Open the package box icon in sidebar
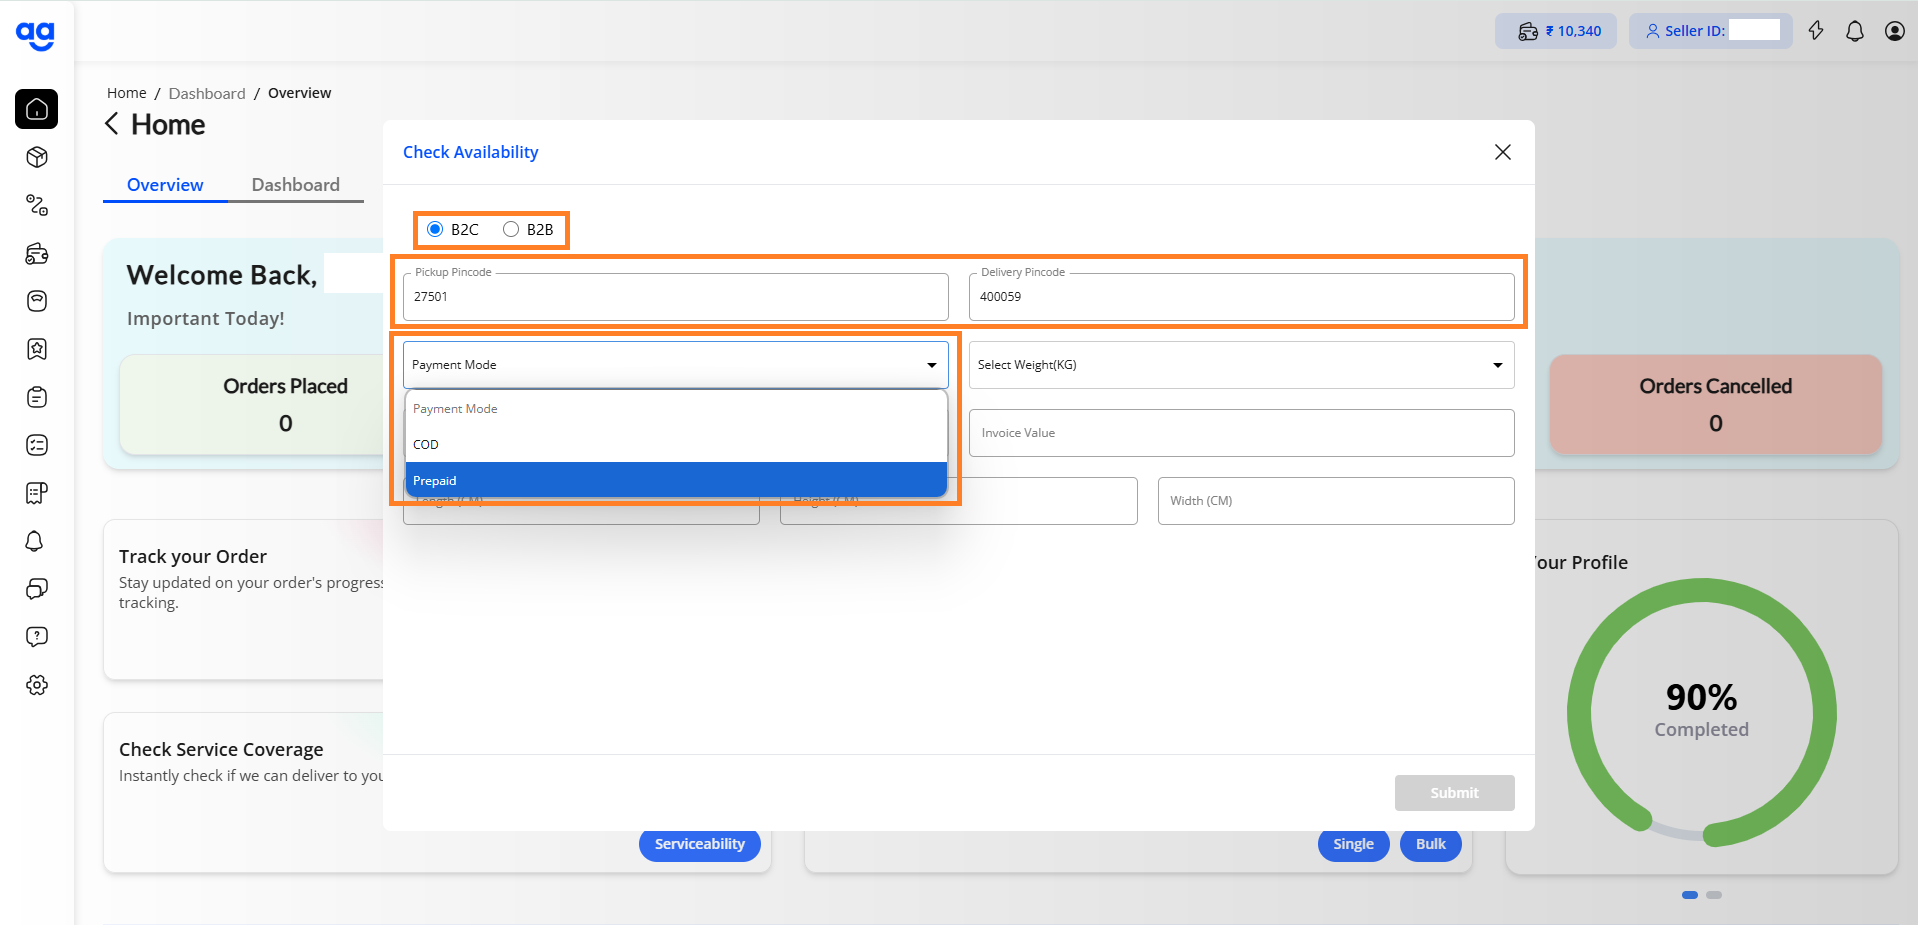The width and height of the screenshot is (1918, 925). [x=37, y=157]
